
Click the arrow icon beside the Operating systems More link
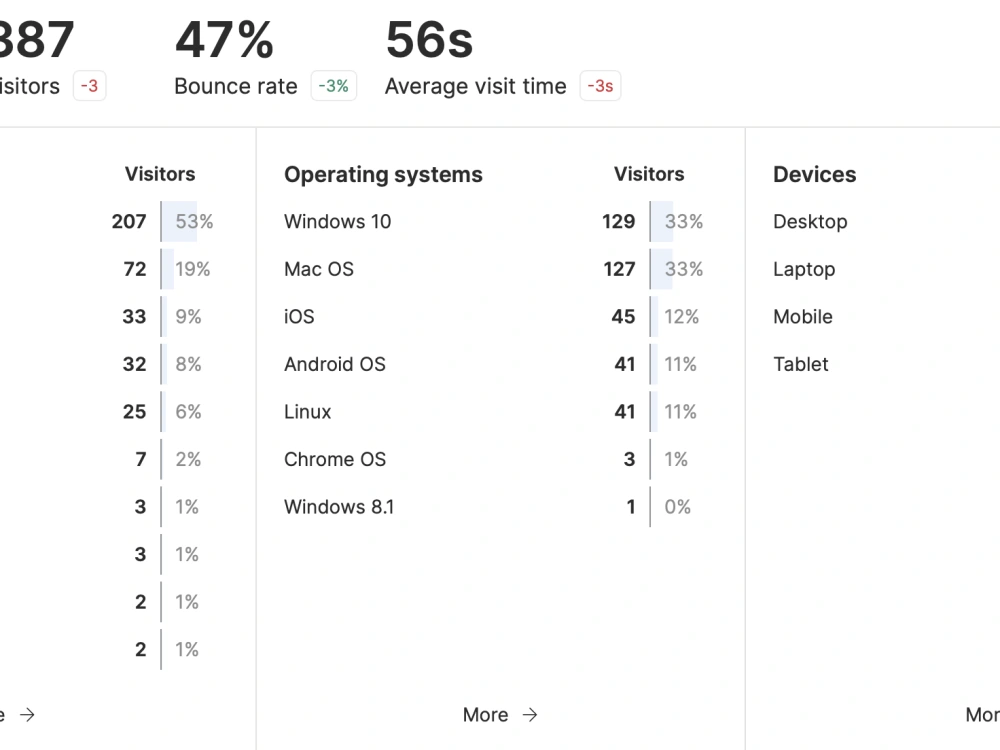[x=528, y=715]
